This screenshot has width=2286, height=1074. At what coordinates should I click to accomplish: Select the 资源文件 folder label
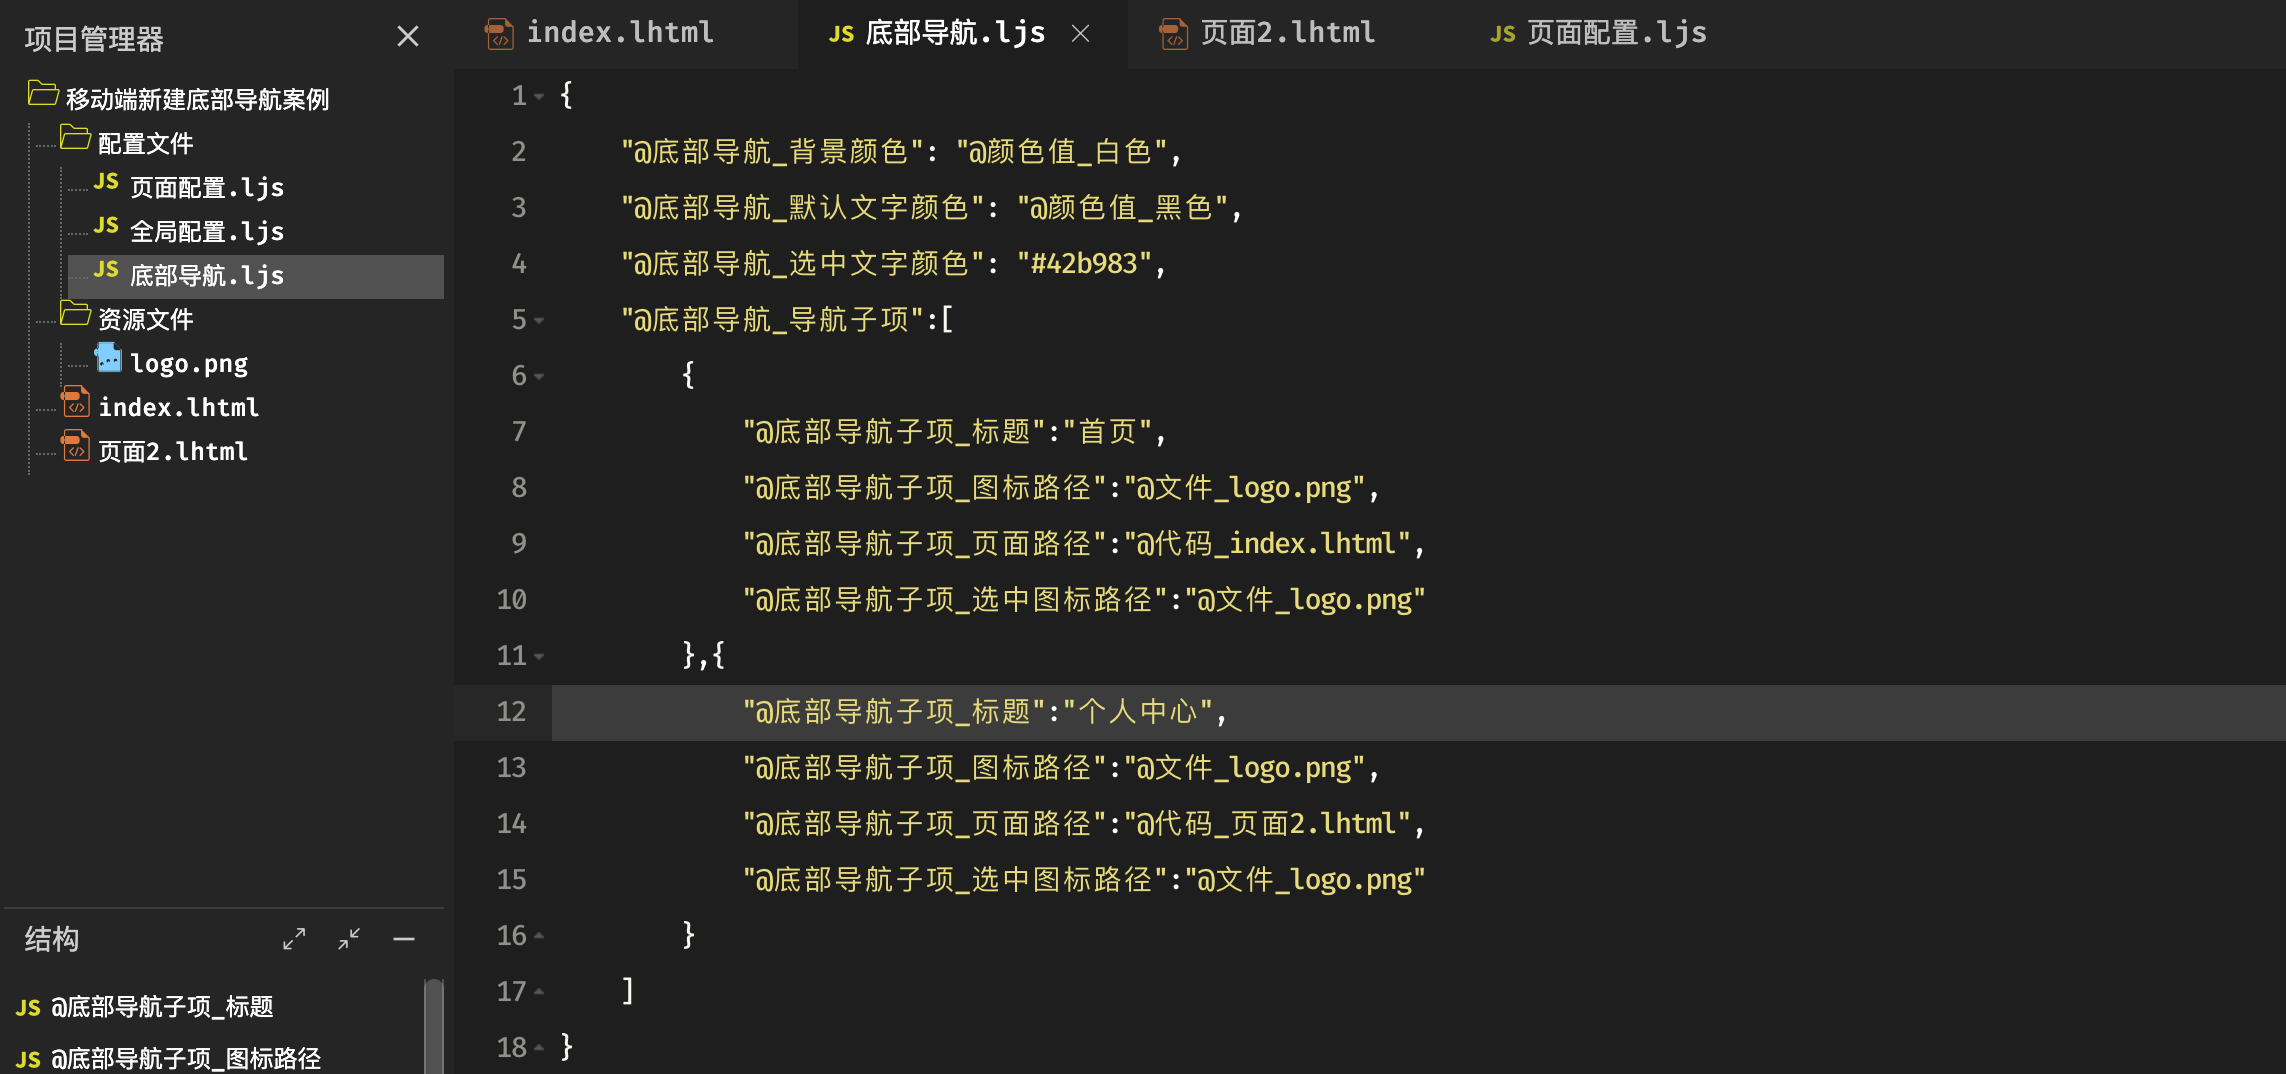click(145, 320)
